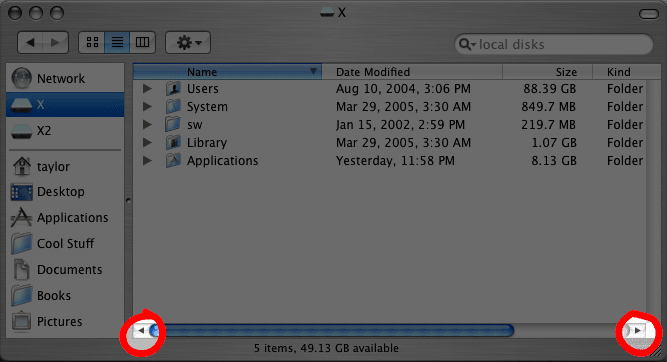This screenshot has height=362, width=667.
Task: Select the sw folder icon
Action: click(173, 124)
